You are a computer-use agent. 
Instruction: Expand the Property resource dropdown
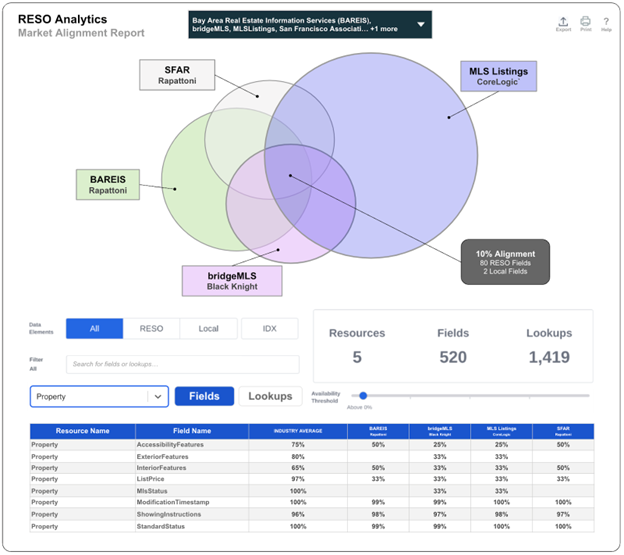99,398
